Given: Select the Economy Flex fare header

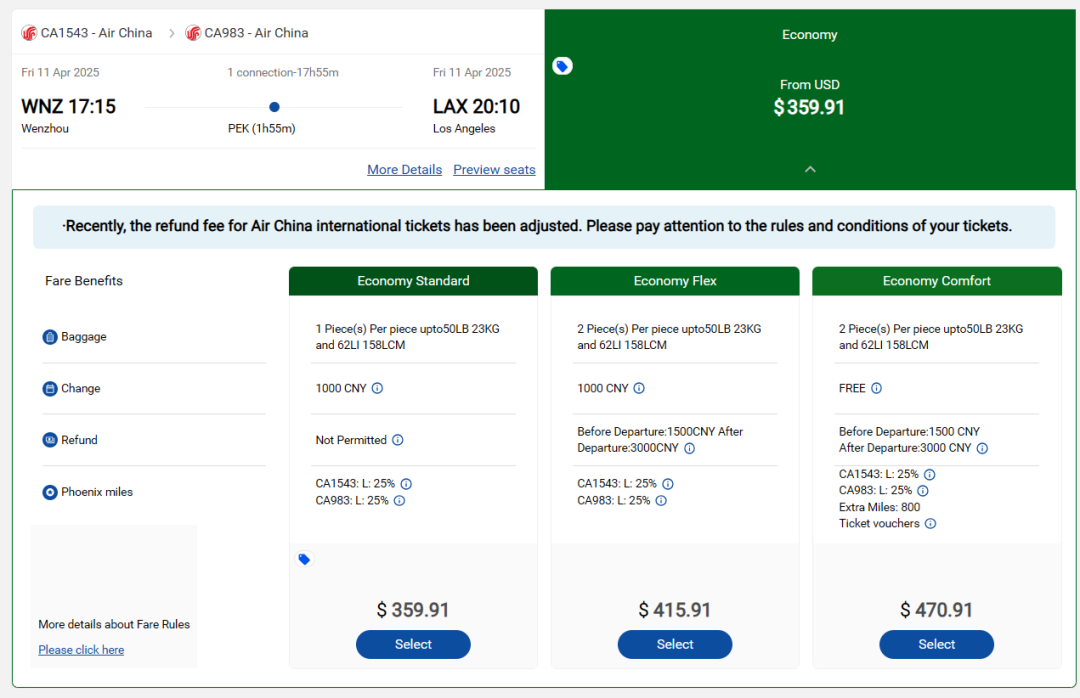Looking at the screenshot, I should (x=675, y=281).
